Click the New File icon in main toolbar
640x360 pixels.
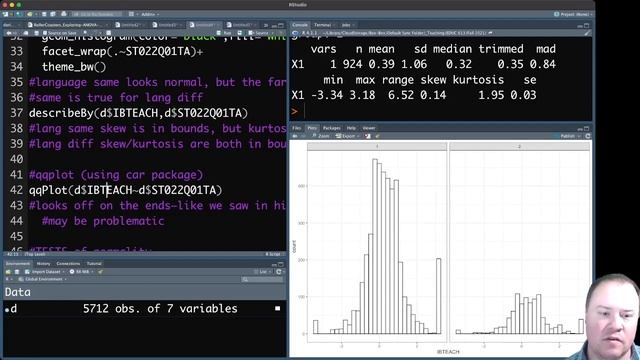6,14
